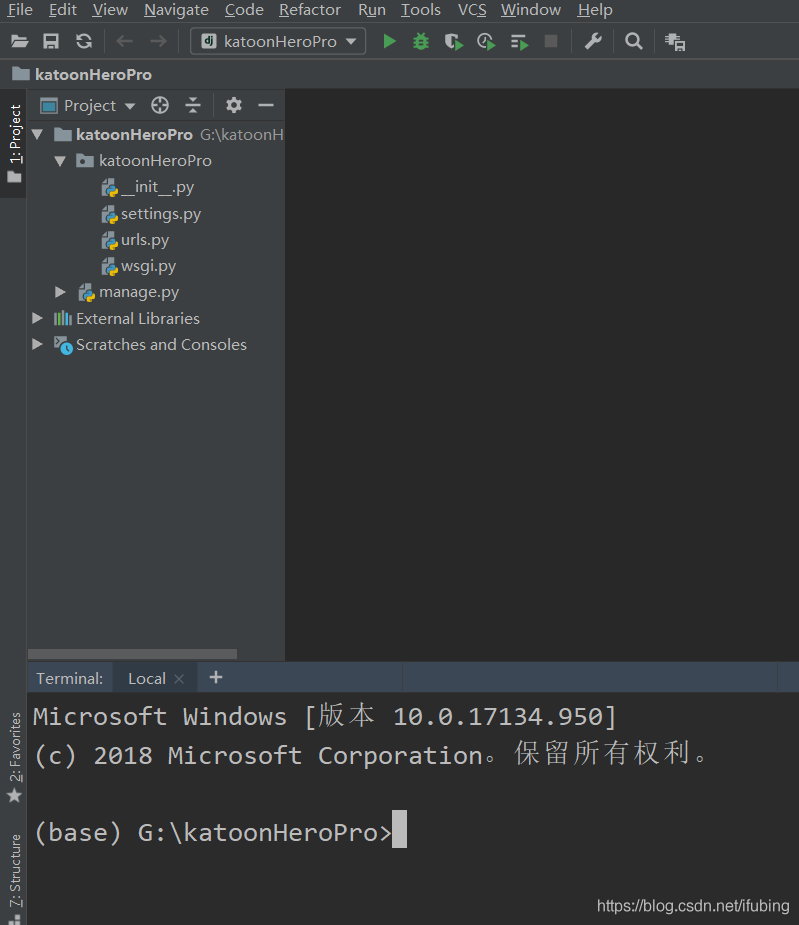Image resolution: width=799 pixels, height=925 pixels.
Task: Select External Libraries label
Action: (137, 319)
